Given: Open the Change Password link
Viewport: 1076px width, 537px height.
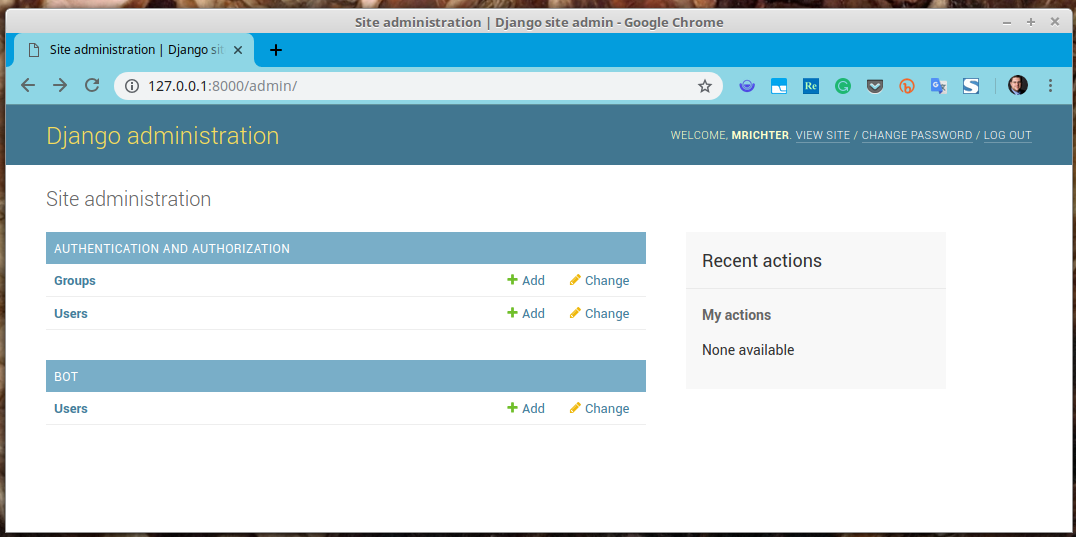Looking at the screenshot, I should 917,135.
